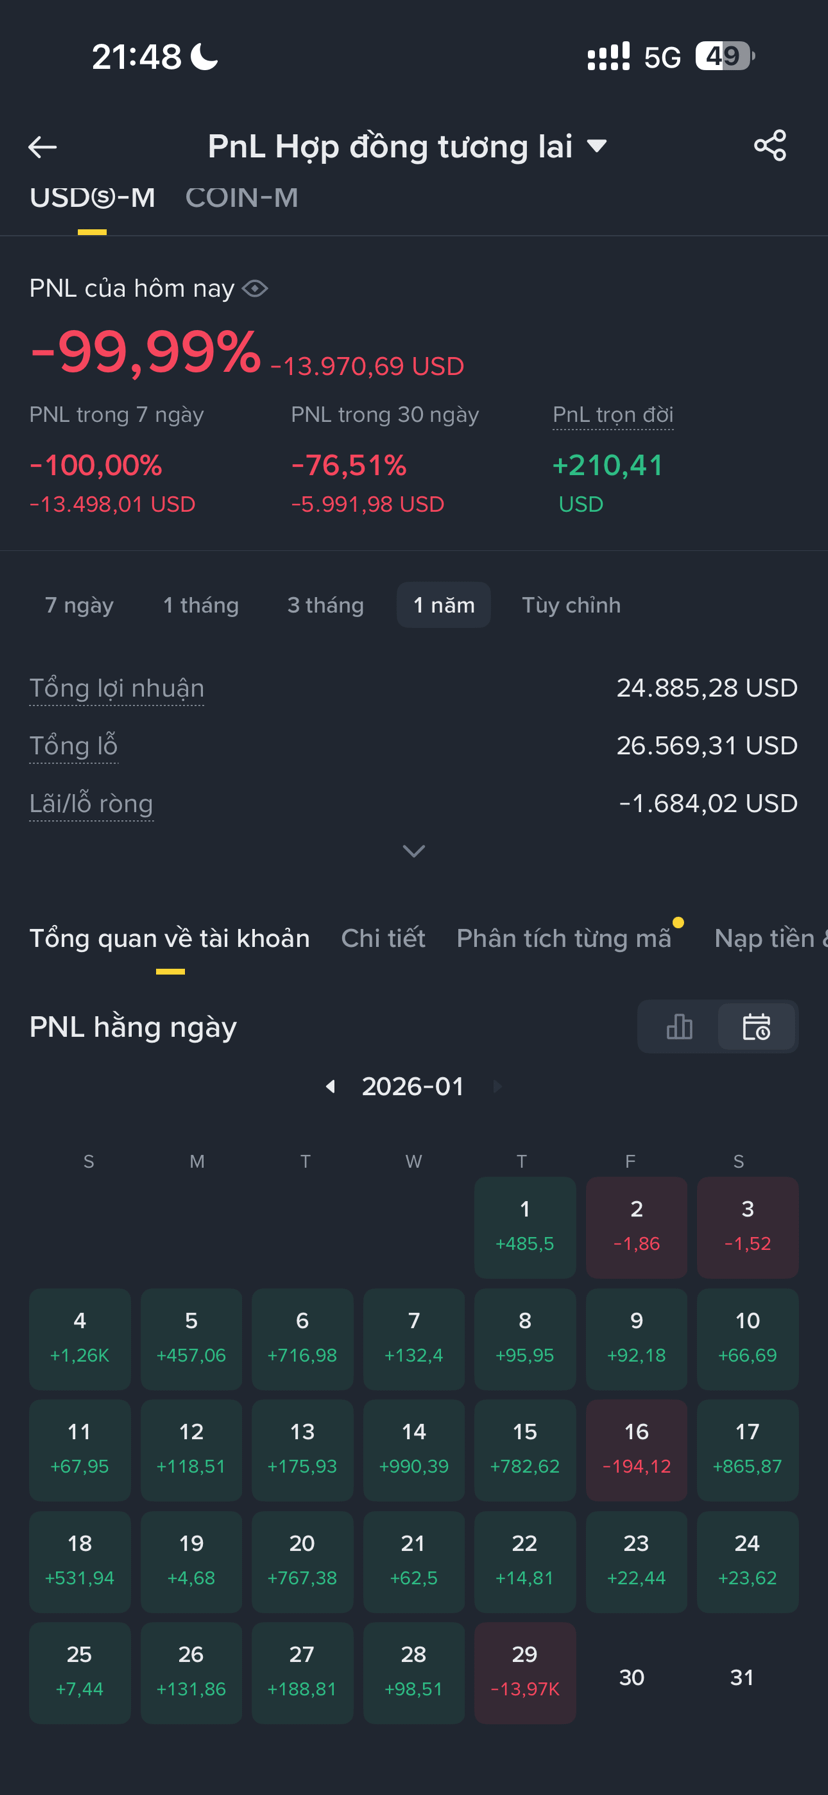Screen dimensions: 828x1795
Task: Select the calendar view icon
Action: tap(757, 1027)
